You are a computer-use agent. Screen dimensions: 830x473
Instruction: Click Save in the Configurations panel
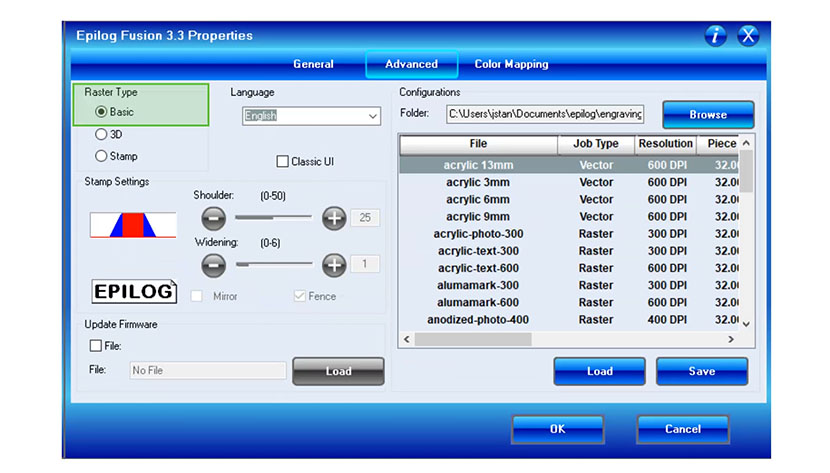[x=701, y=371]
